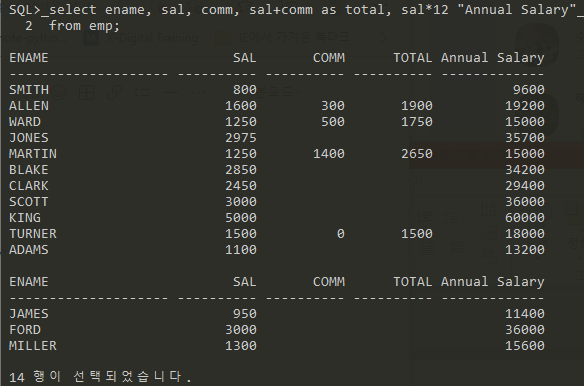Click CLARK's annual salary 29400
Image resolution: width=584 pixels, height=386 pixels.
[525, 186]
